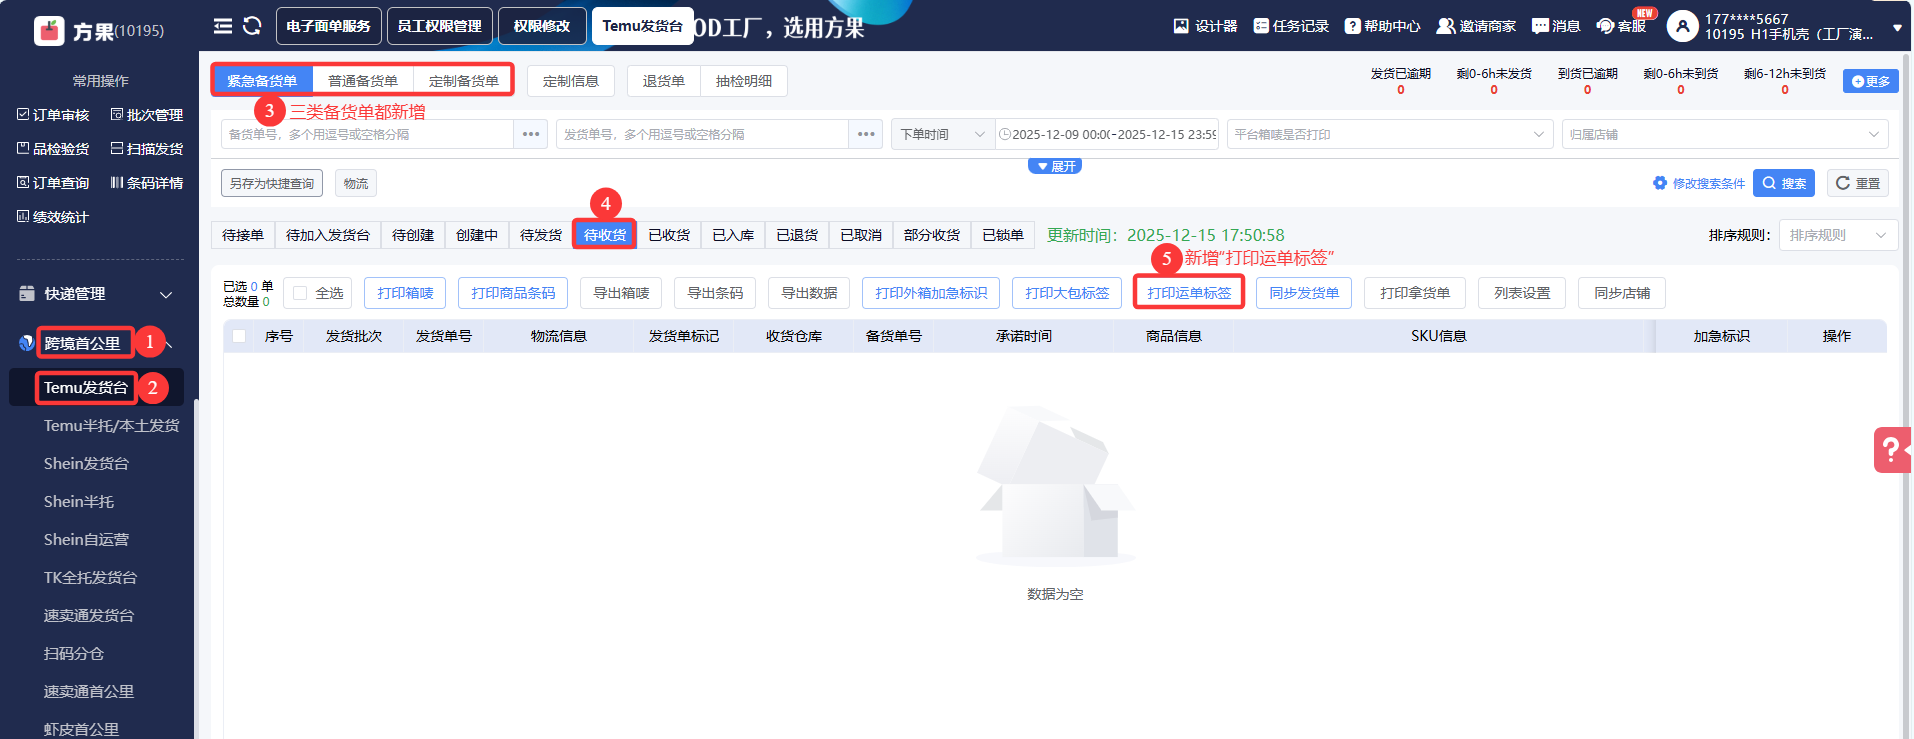Click the 搜索 search button
1914x739 pixels.
(x=1784, y=183)
